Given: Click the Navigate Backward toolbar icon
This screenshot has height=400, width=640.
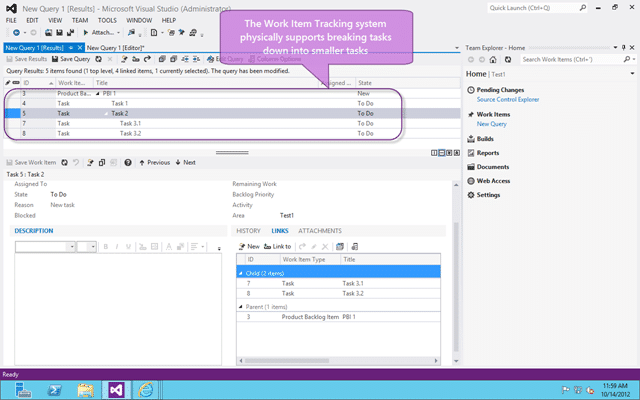Looking at the screenshot, I should (16, 32).
